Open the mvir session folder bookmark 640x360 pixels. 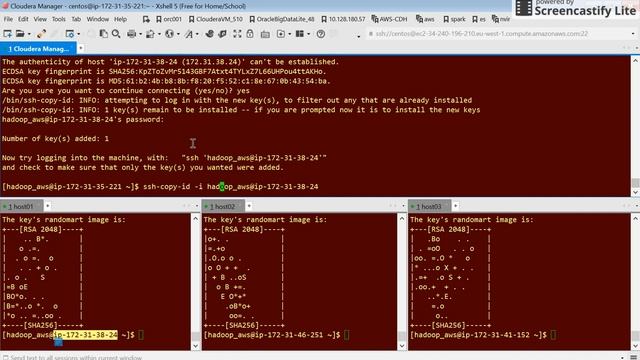pyautogui.click(x=501, y=19)
